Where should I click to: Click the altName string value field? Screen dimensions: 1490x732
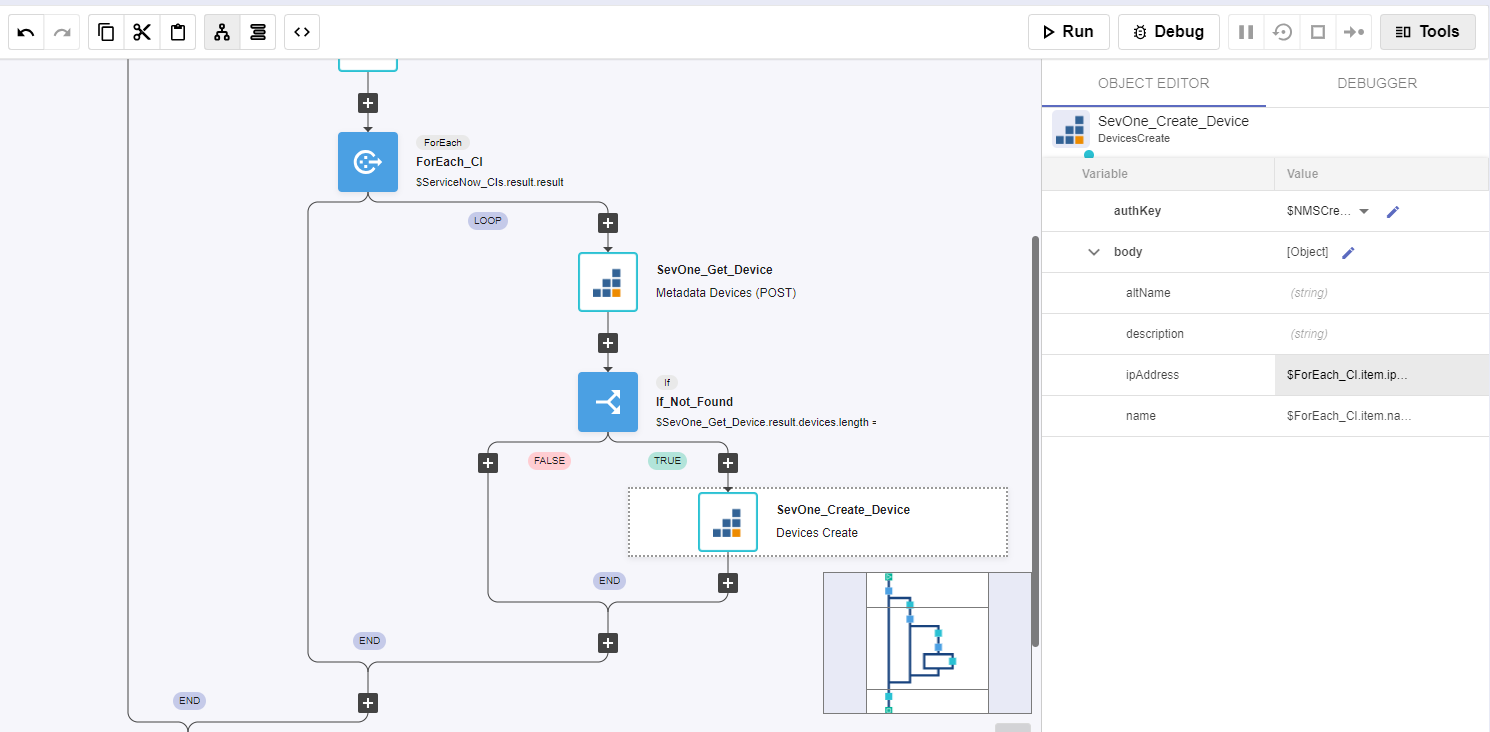[1382, 293]
